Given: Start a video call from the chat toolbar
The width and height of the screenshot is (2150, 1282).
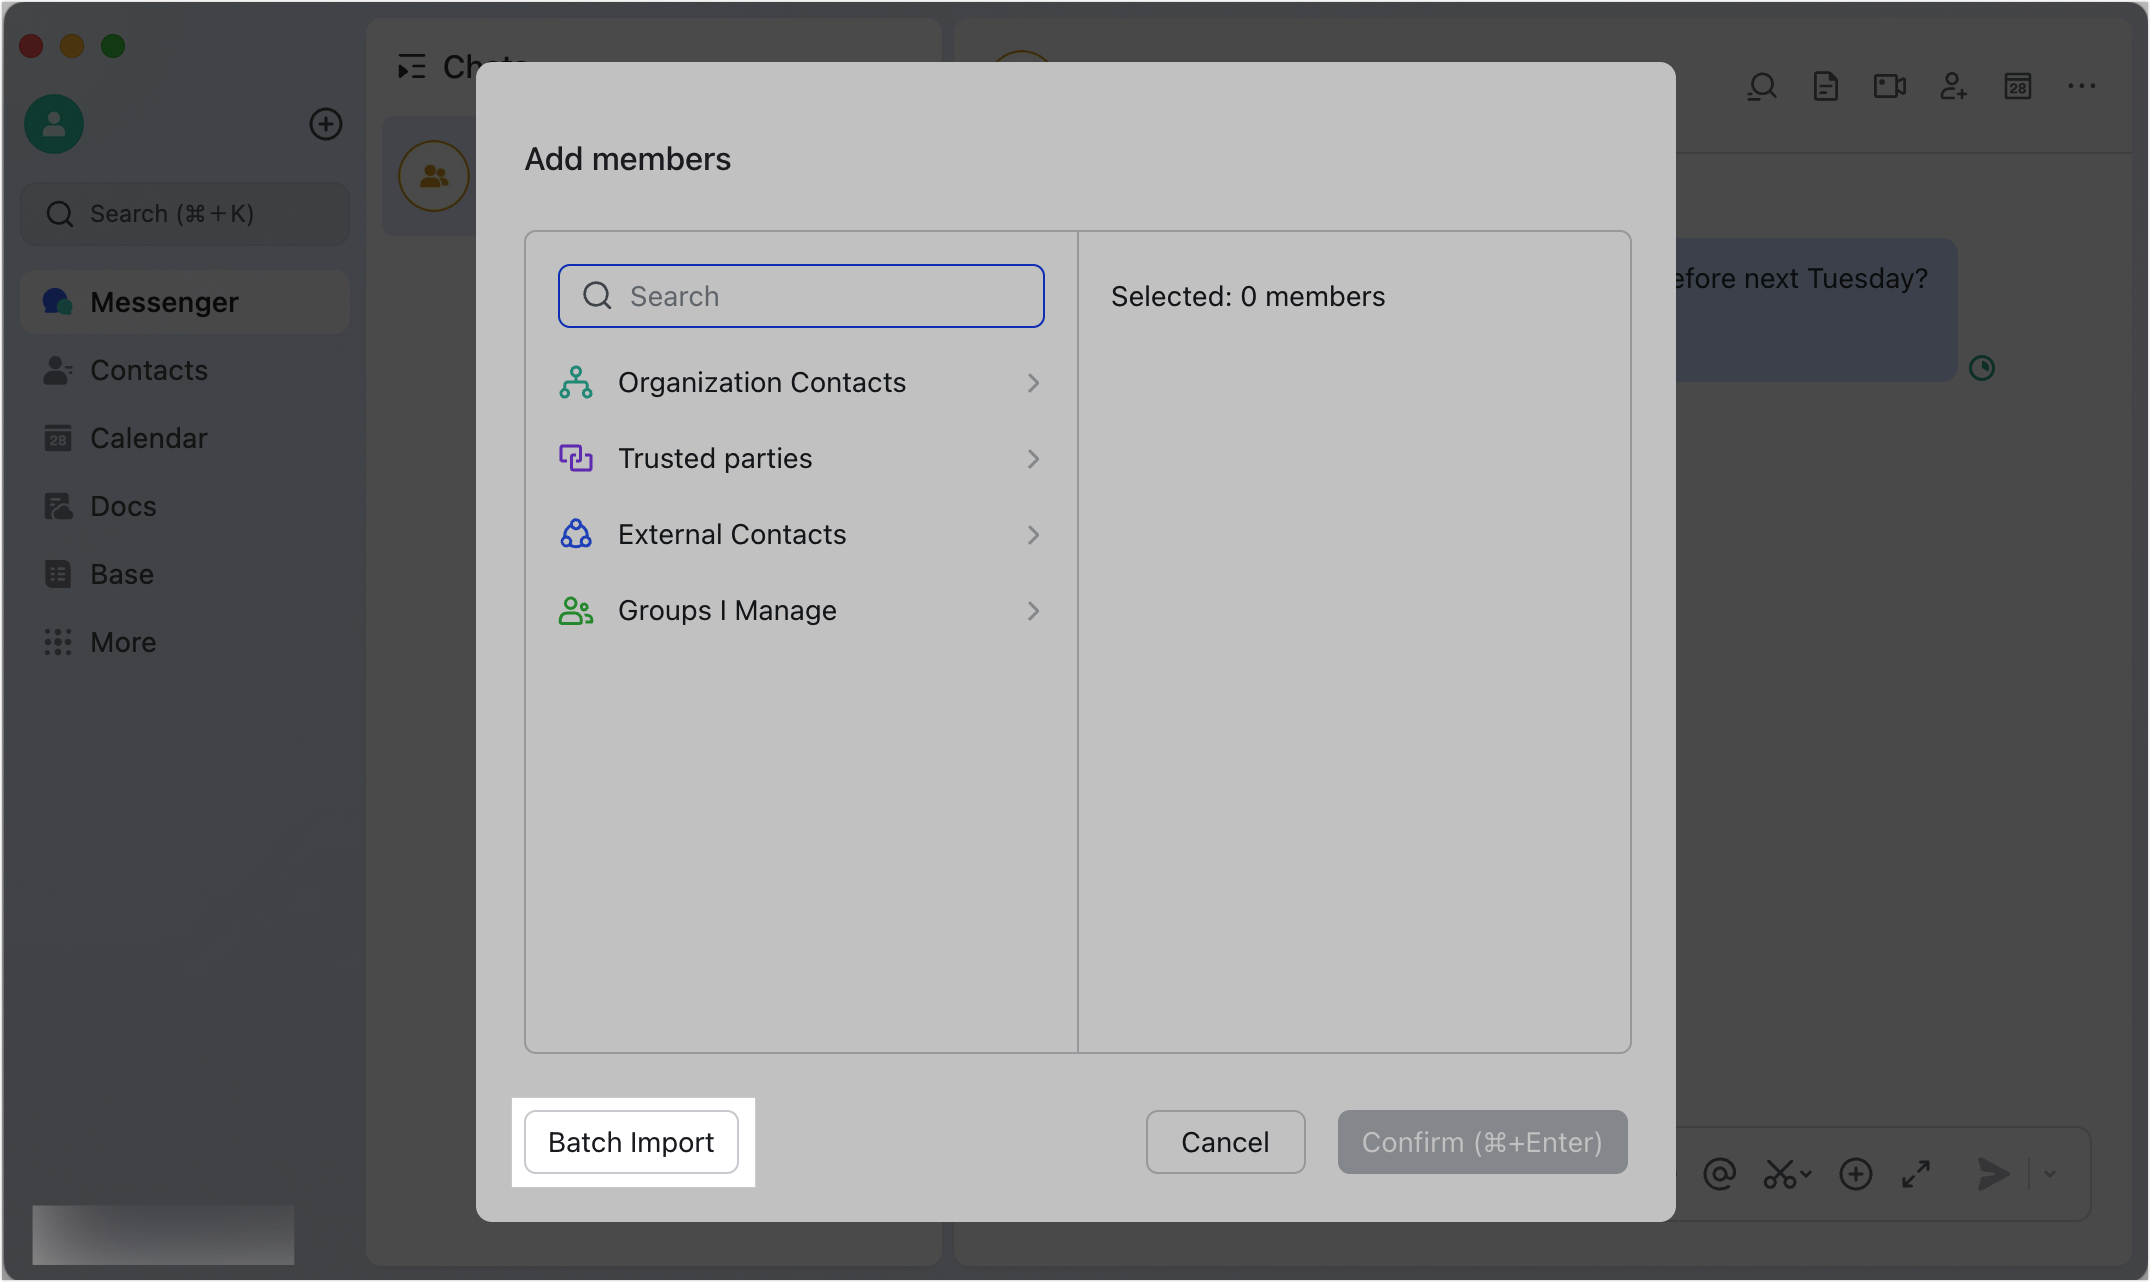Looking at the screenshot, I should pyautogui.click(x=1889, y=86).
